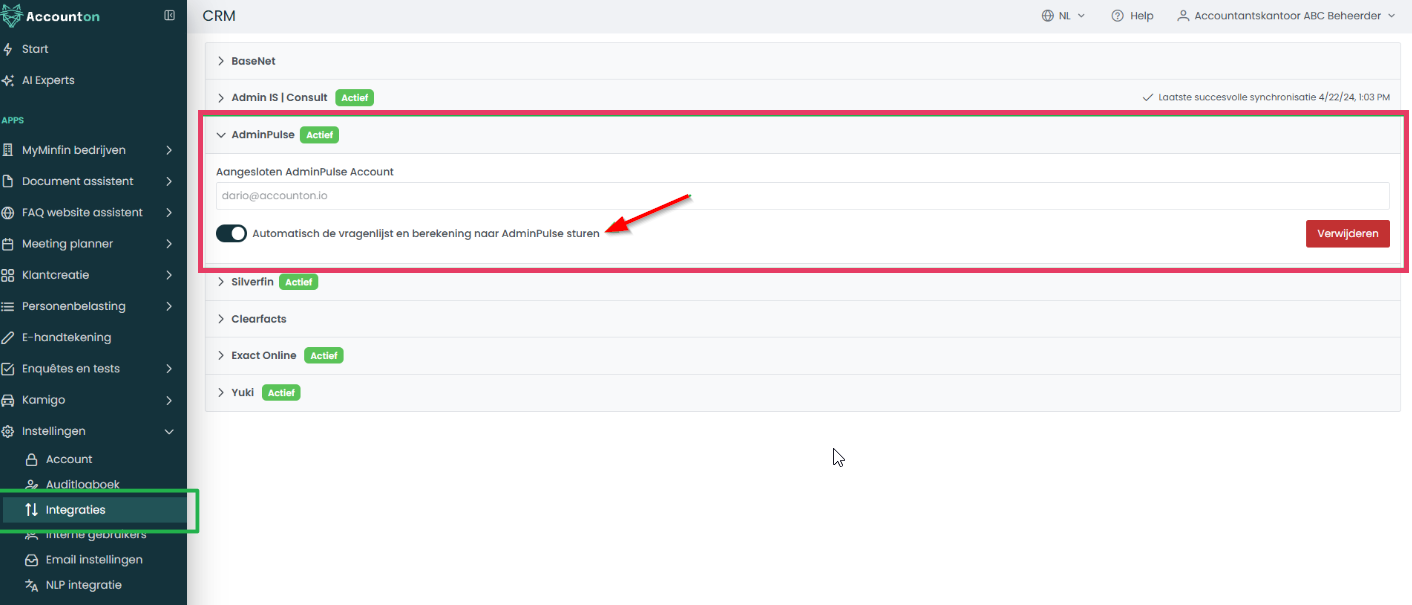Click the Accounton logo icon

[x=12, y=16]
